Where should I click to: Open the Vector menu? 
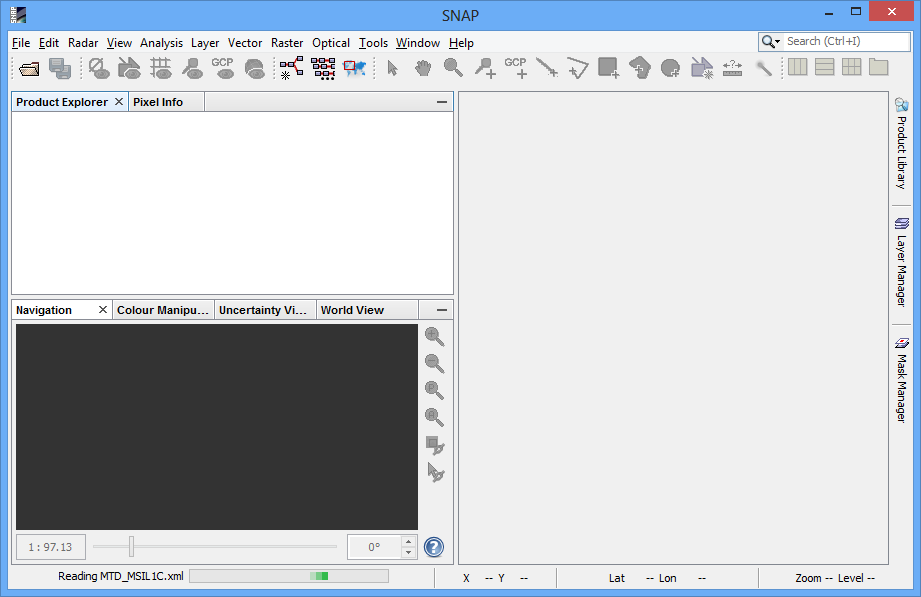tap(245, 43)
